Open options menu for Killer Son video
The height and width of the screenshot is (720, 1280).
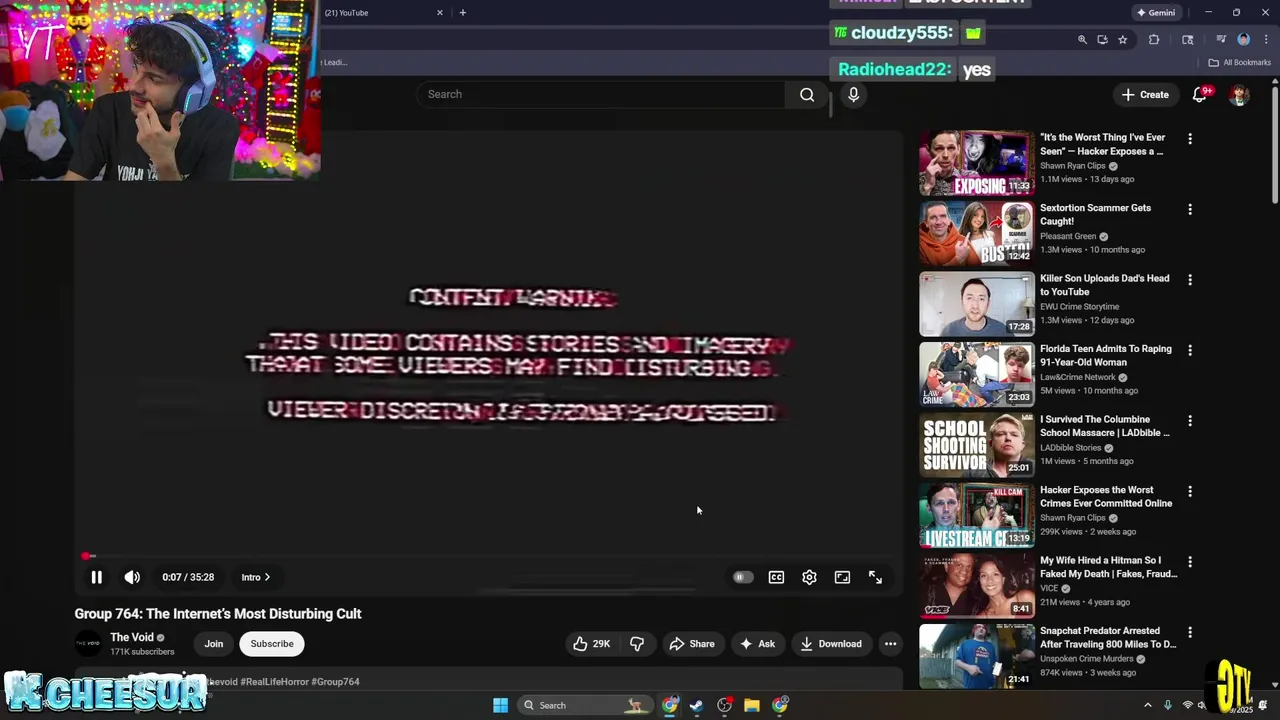[1190, 280]
